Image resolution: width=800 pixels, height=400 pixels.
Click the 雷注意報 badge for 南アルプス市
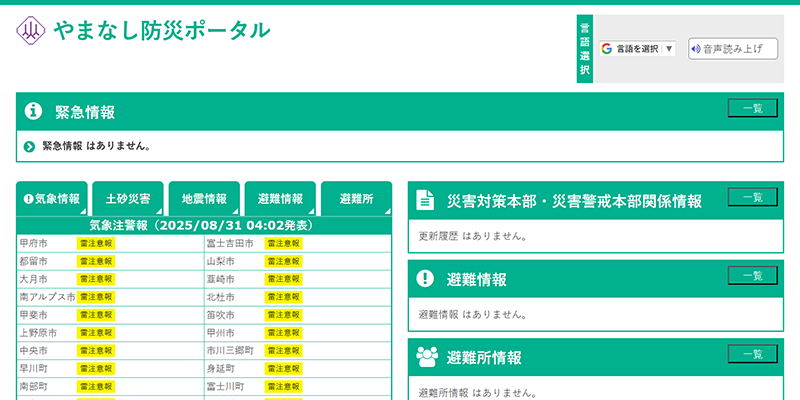96,297
